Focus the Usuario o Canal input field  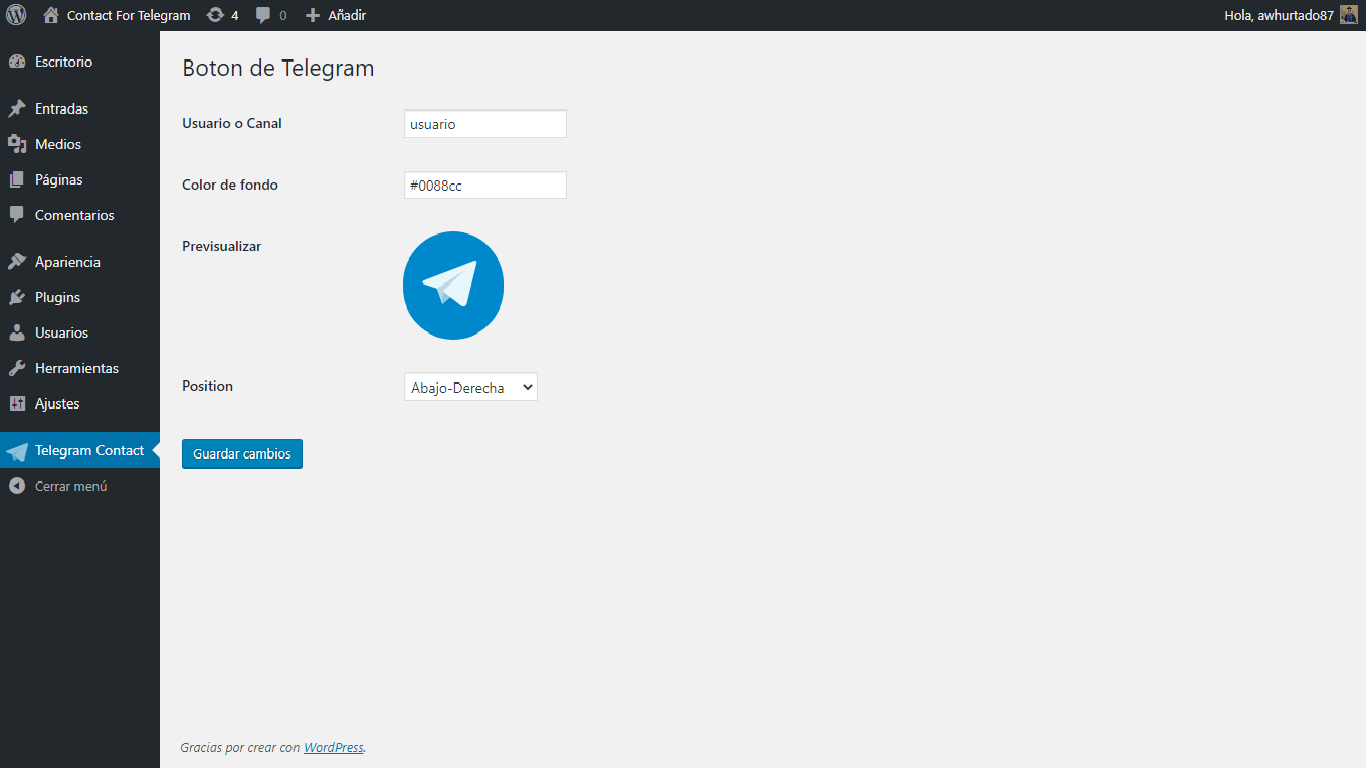click(485, 124)
